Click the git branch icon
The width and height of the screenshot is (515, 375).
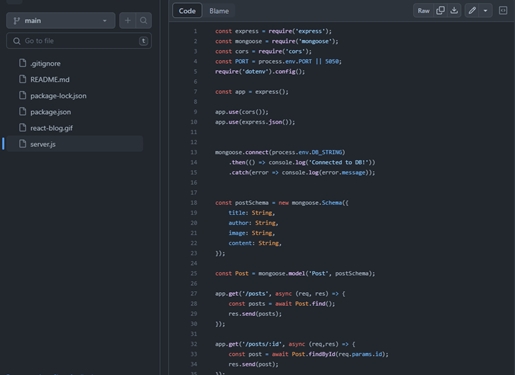tap(17, 21)
